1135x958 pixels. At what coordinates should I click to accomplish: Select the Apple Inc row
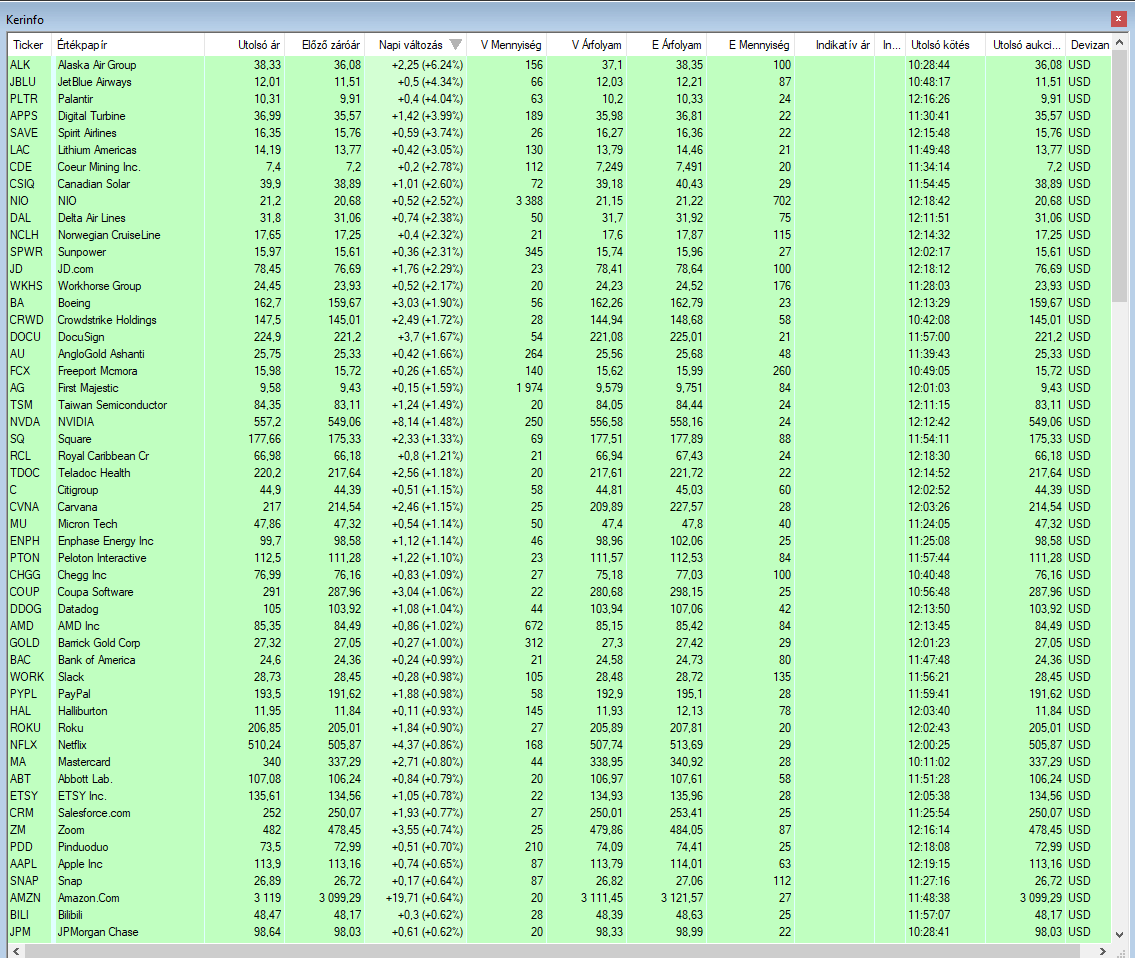560,864
